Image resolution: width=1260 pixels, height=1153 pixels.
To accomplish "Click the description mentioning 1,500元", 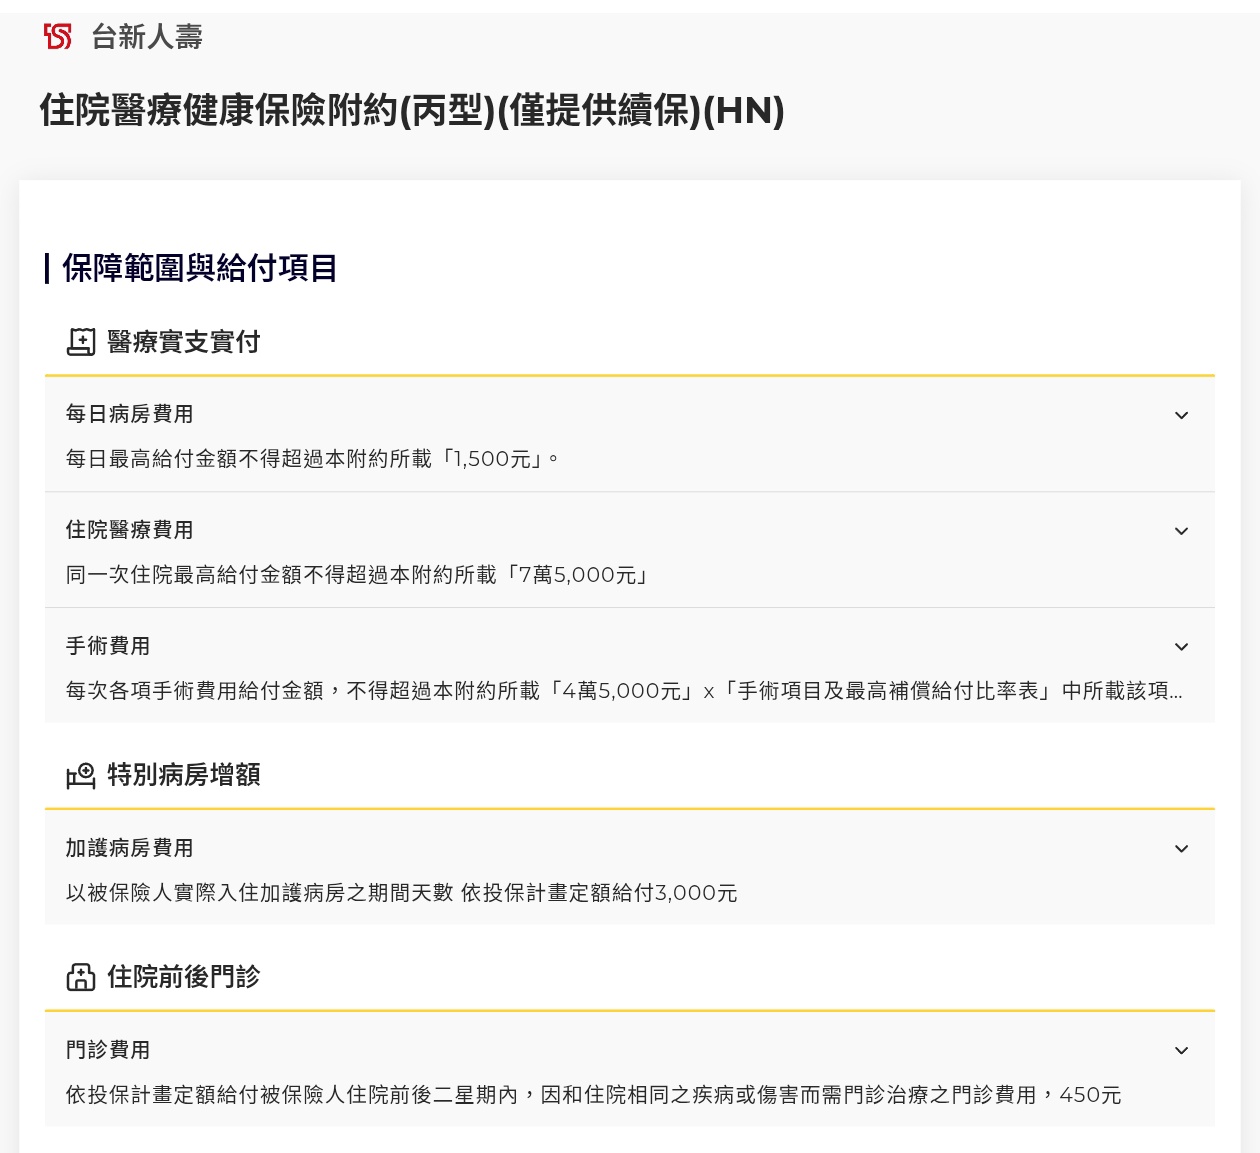I will coord(312,459).
